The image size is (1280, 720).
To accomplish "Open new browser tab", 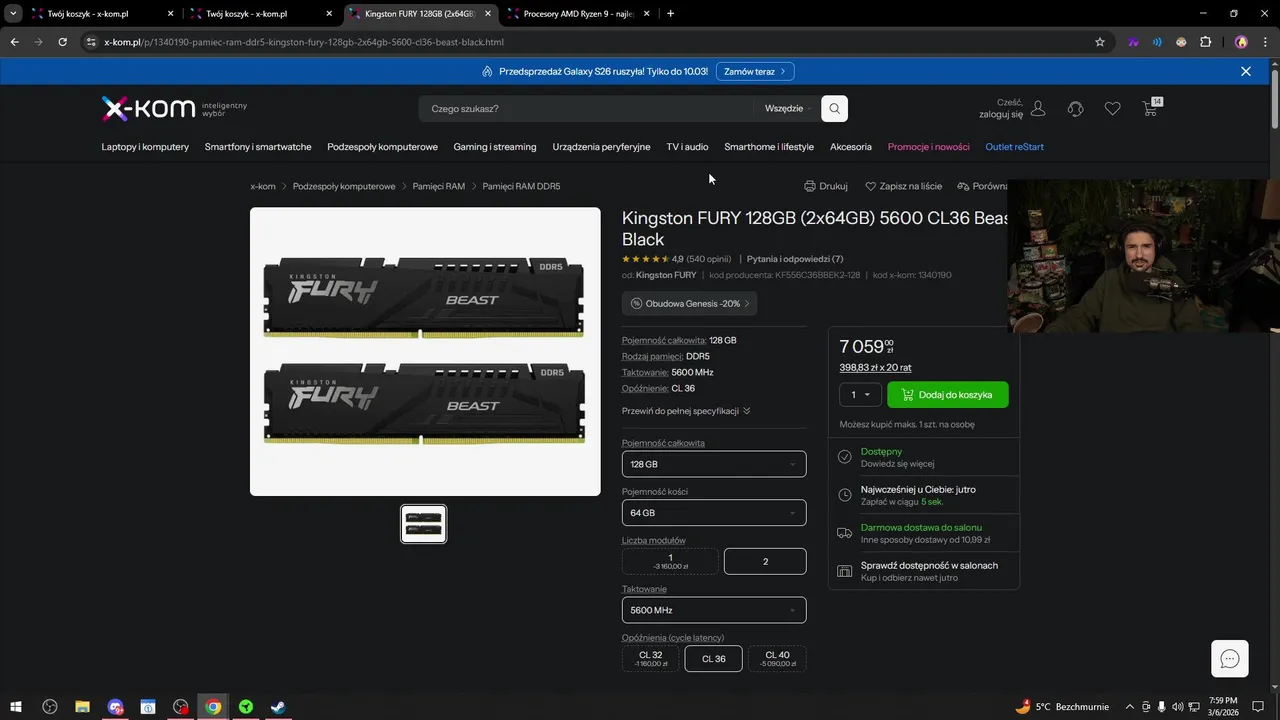I will 670,14.
